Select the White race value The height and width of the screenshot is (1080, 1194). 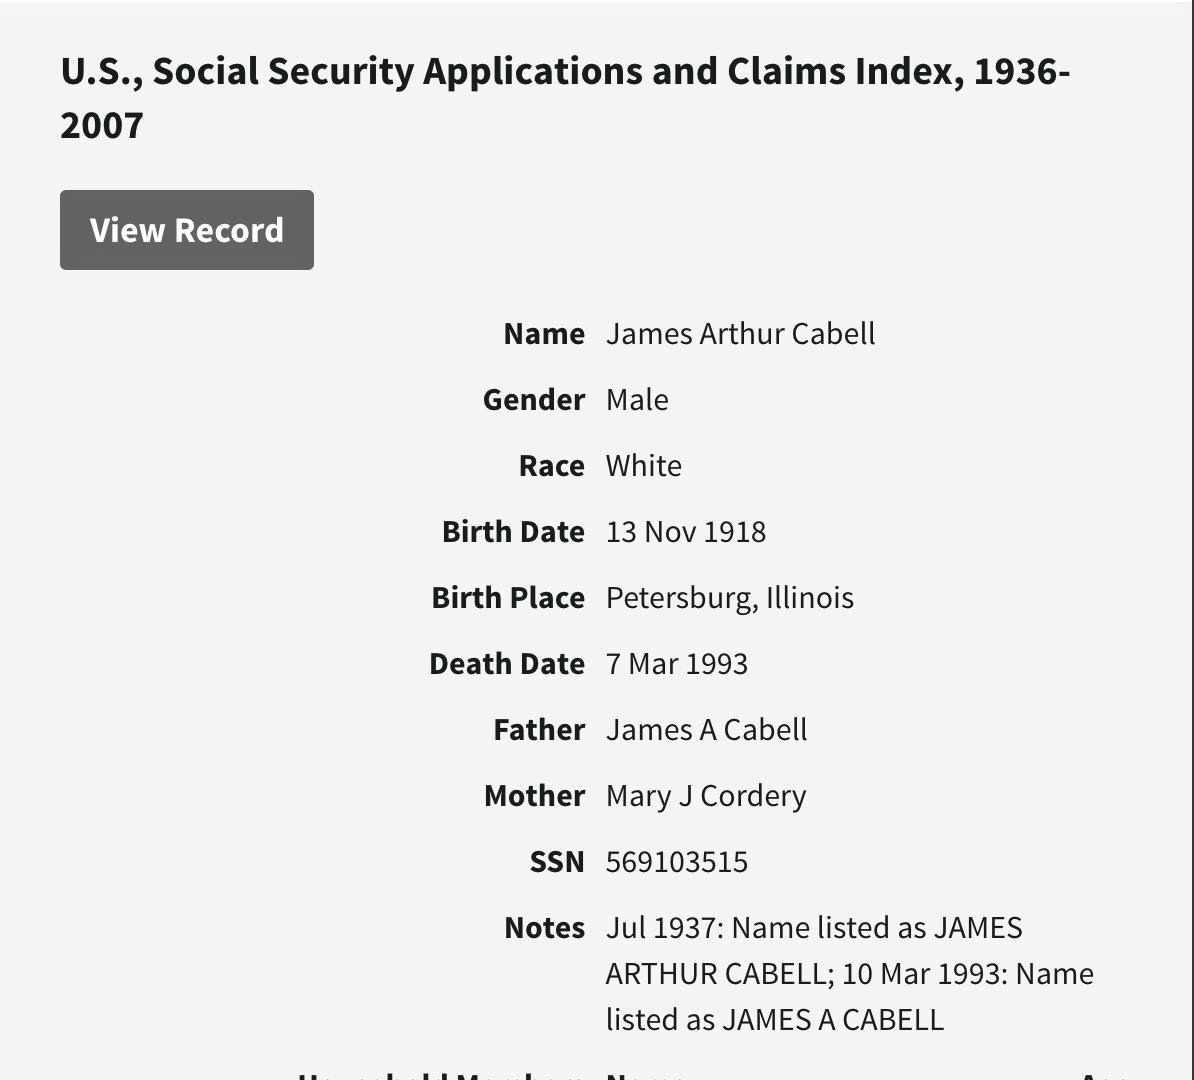(644, 466)
